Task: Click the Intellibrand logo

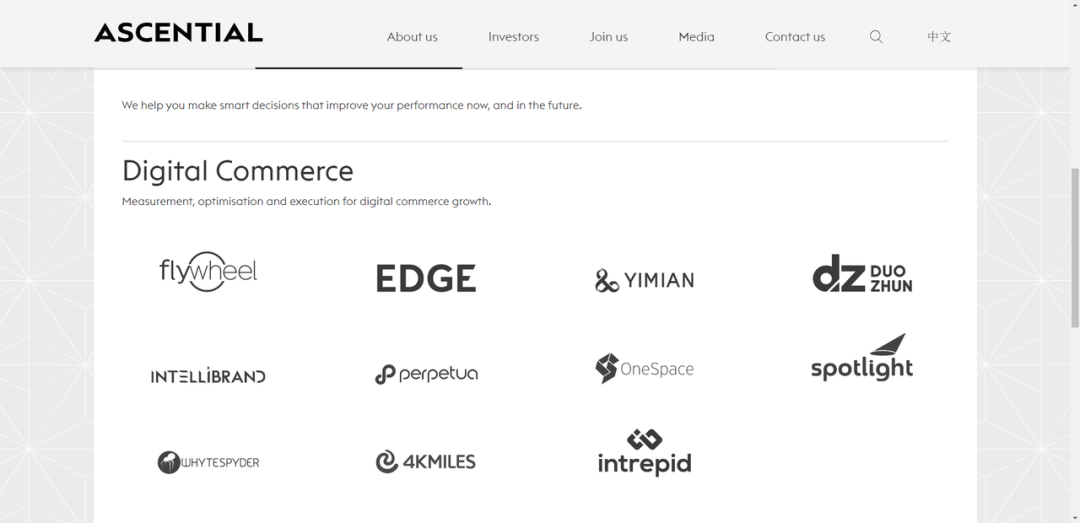Action: coord(208,376)
